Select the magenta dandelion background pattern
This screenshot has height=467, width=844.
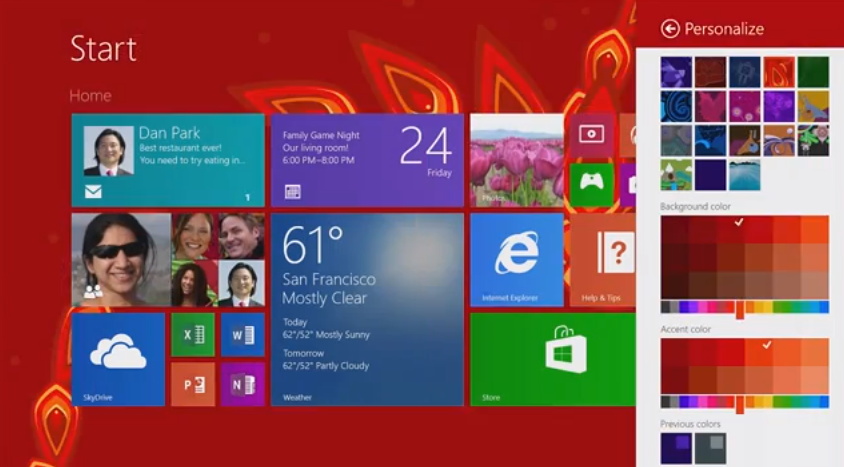(745, 107)
